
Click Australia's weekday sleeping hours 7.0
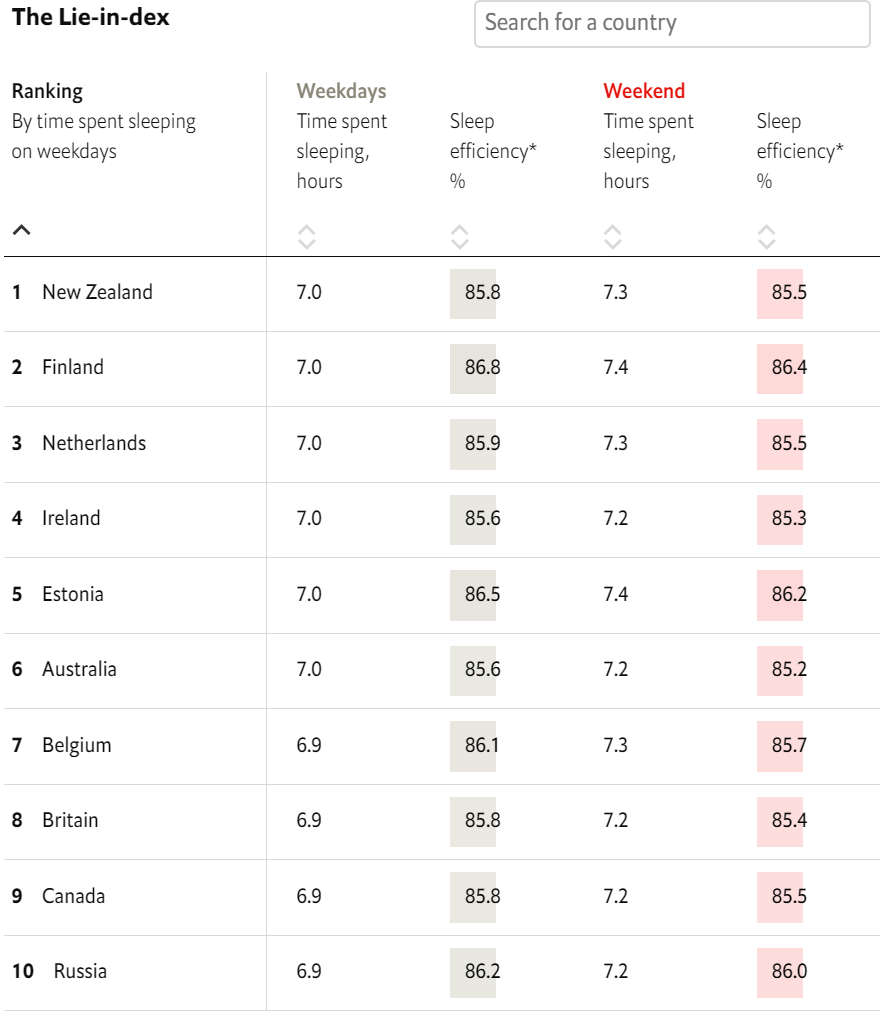pyautogui.click(x=309, y=669)
